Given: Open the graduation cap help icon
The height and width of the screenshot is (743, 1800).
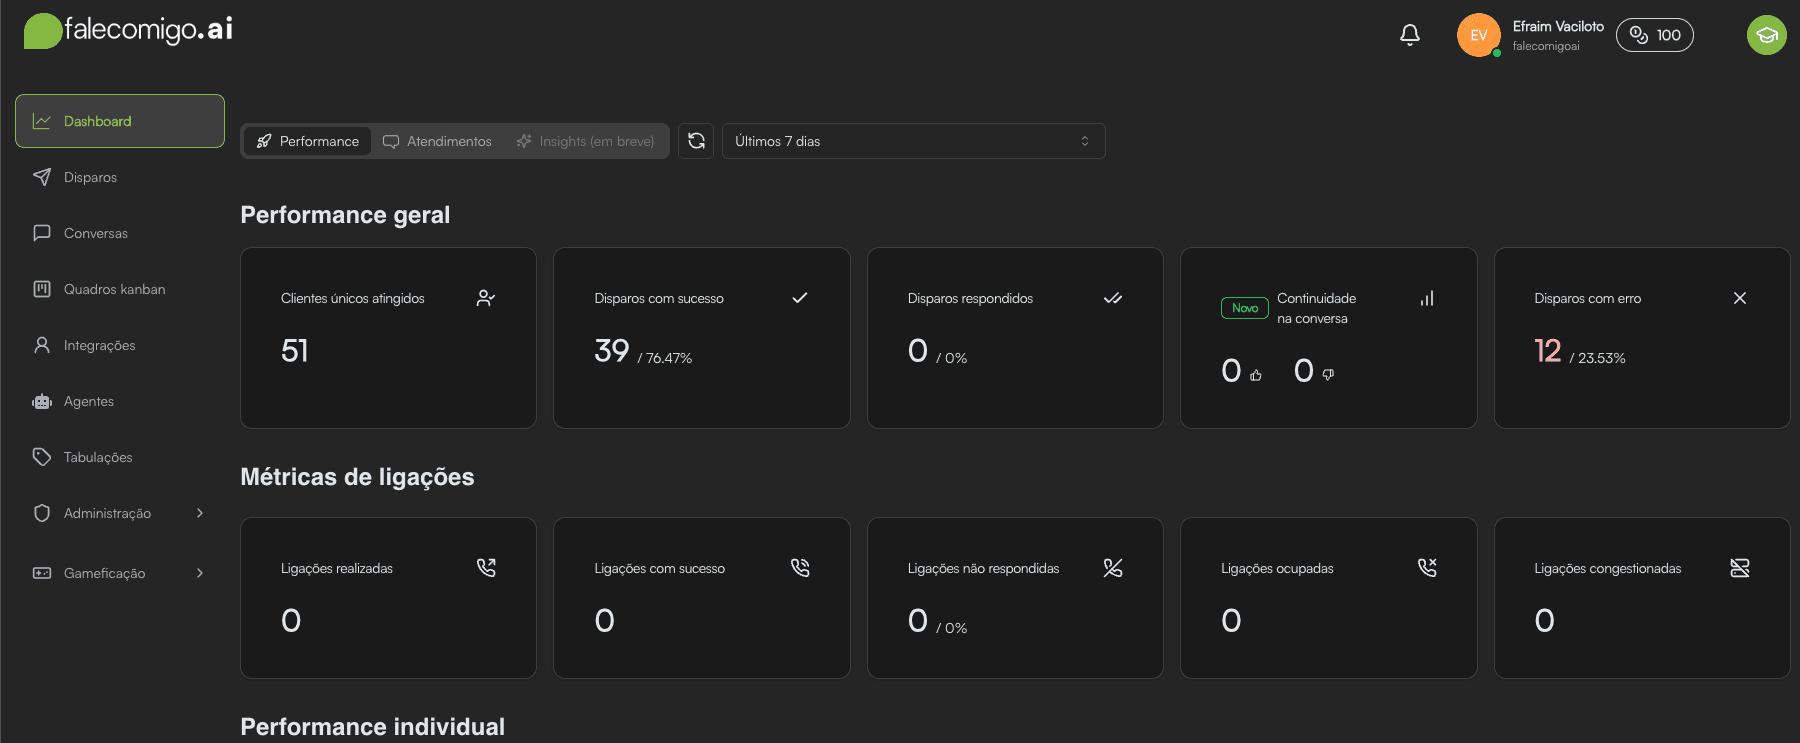Looking at the screenshot, I should (1767, 35).
